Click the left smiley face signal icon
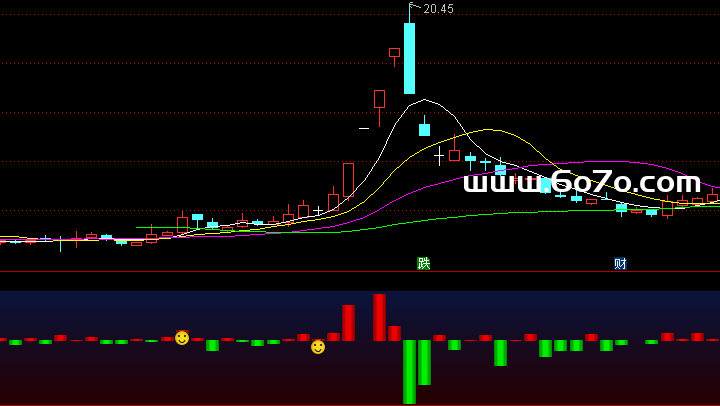720x406 pixels. tap(182, 338)
